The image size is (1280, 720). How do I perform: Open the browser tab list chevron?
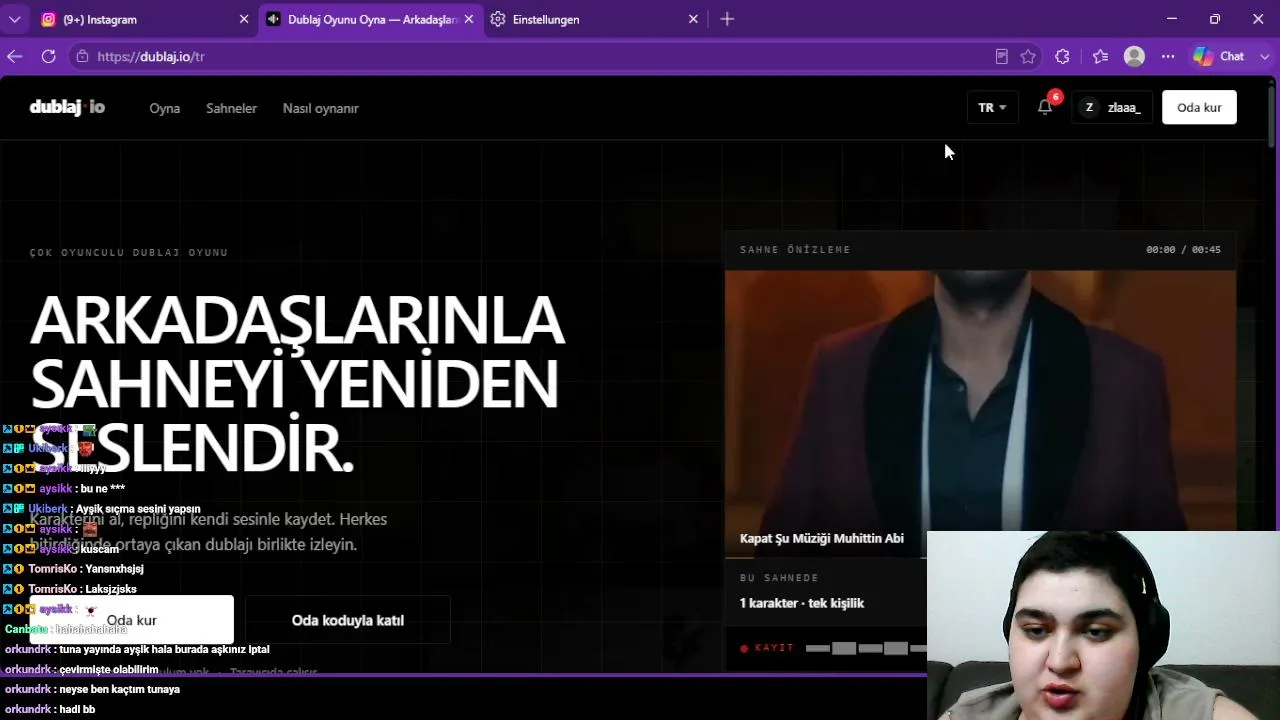(x=15, y=19)
